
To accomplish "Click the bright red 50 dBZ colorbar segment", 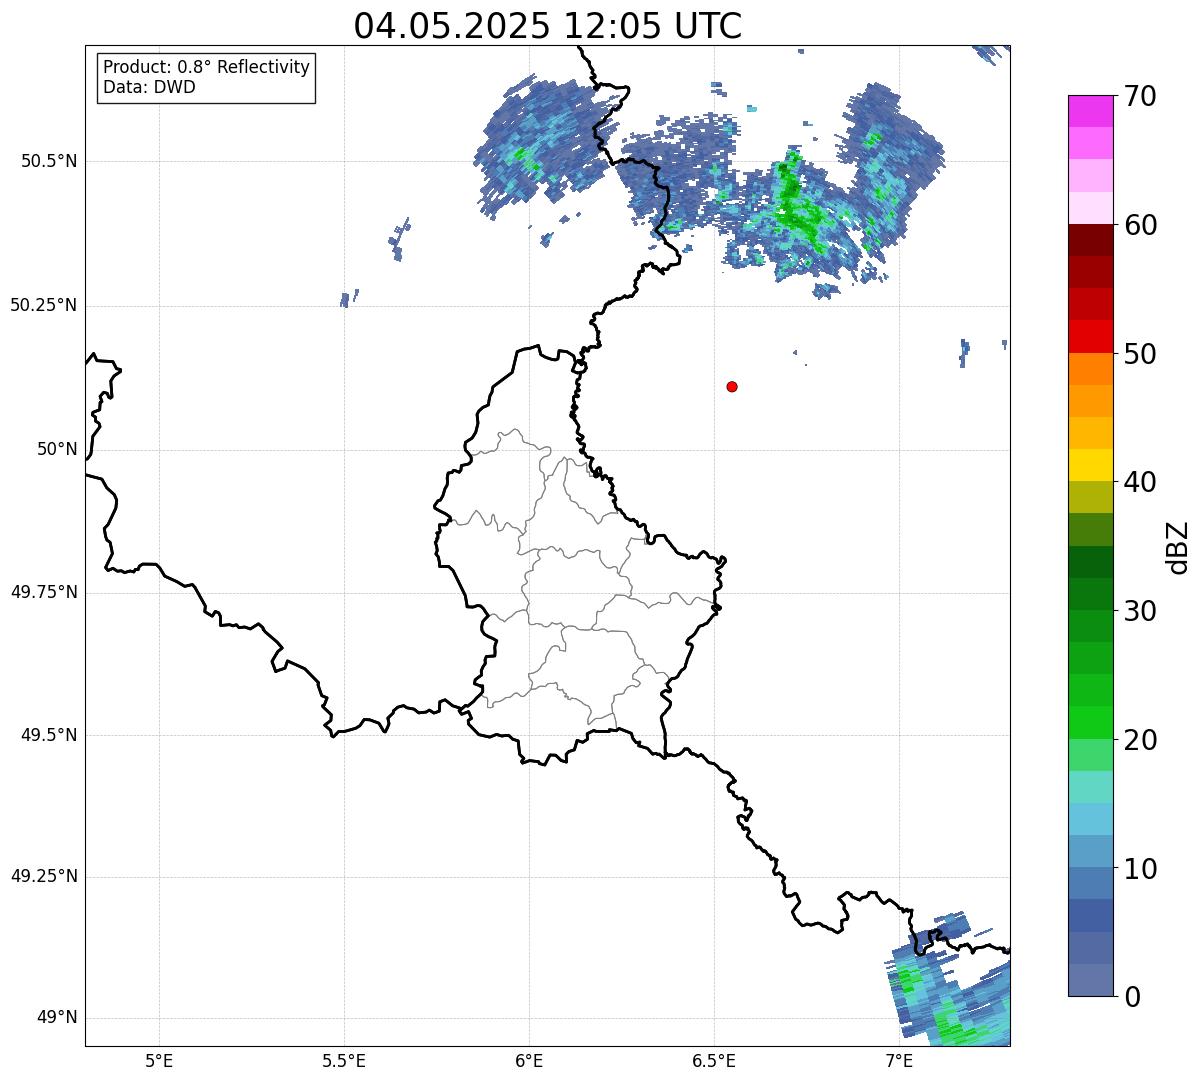I will pos(1091,336).
